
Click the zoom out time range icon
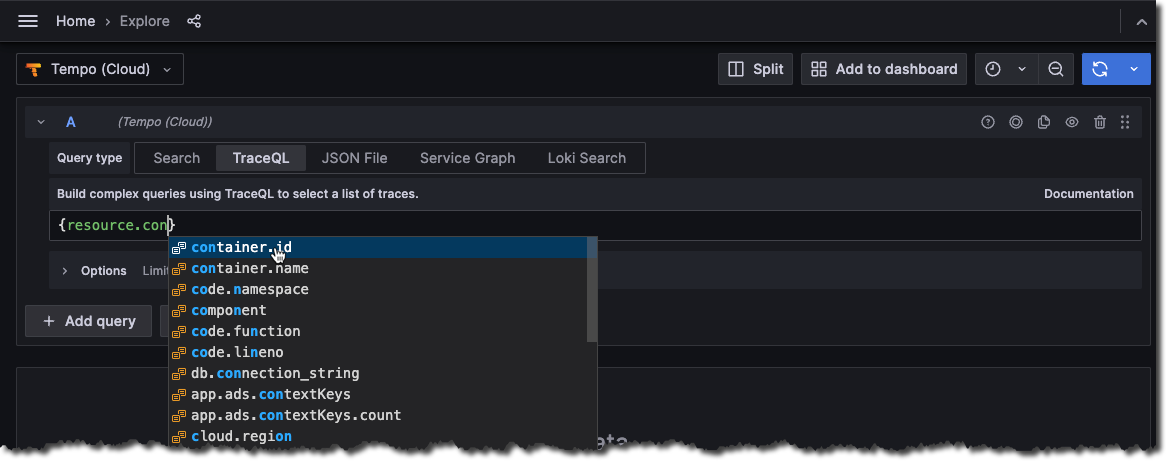tap(1056, 69)
